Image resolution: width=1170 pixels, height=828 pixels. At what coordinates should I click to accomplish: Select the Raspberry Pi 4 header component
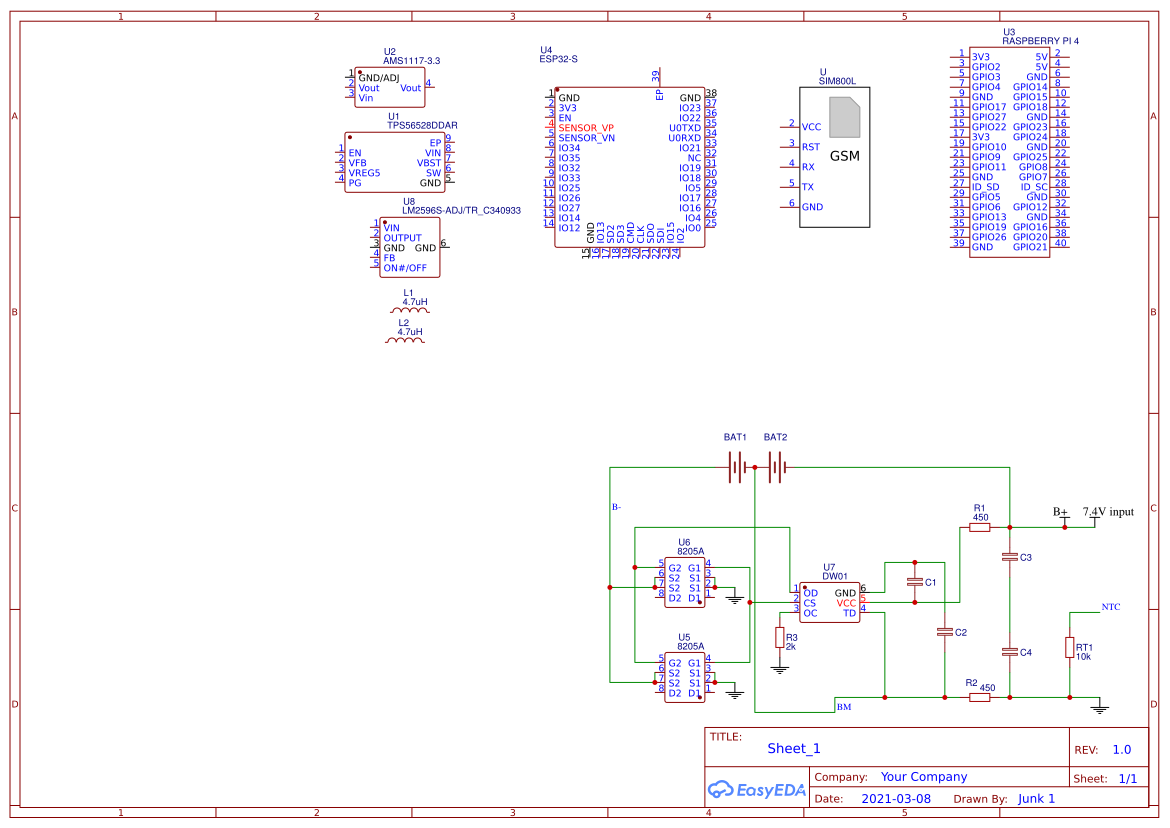[x=1009, y=151]
